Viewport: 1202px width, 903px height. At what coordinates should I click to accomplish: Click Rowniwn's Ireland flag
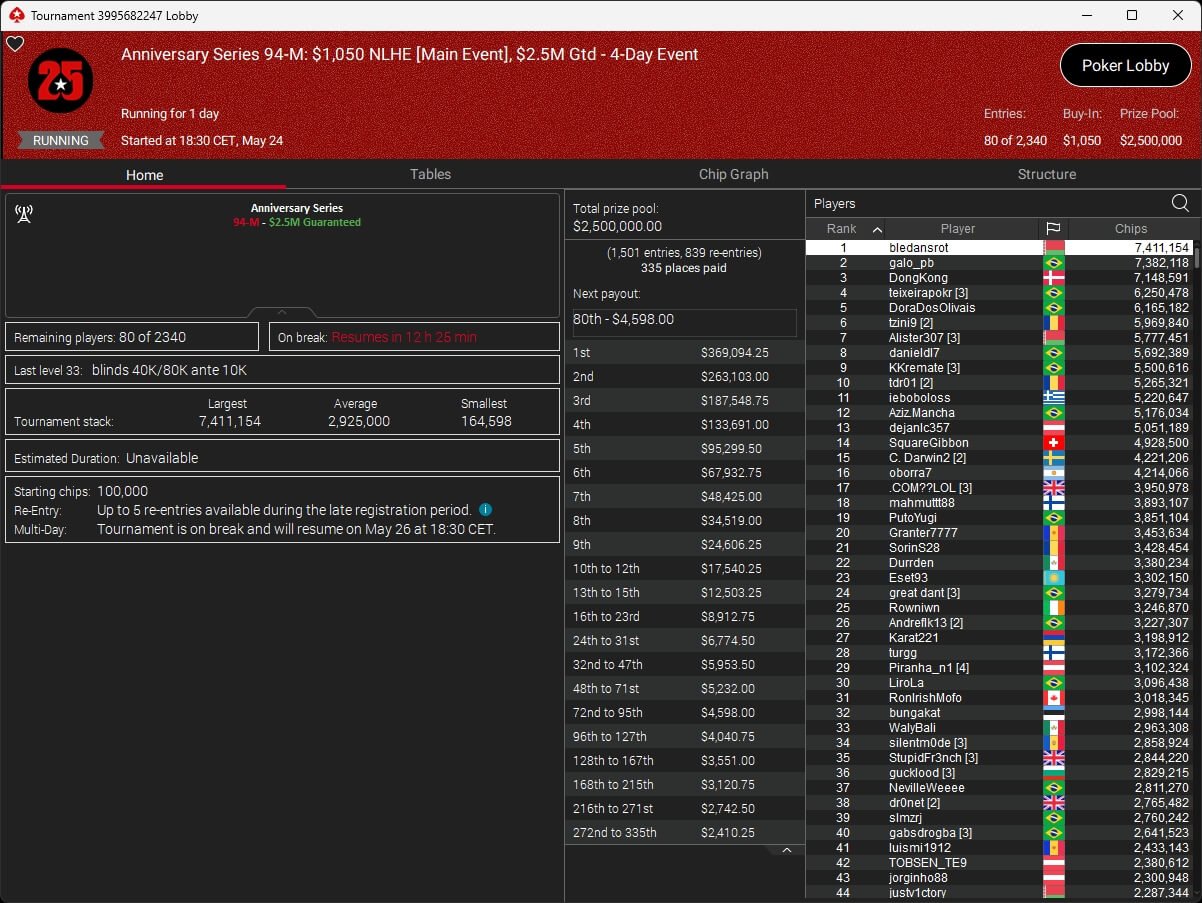(x=1054, y=607)
